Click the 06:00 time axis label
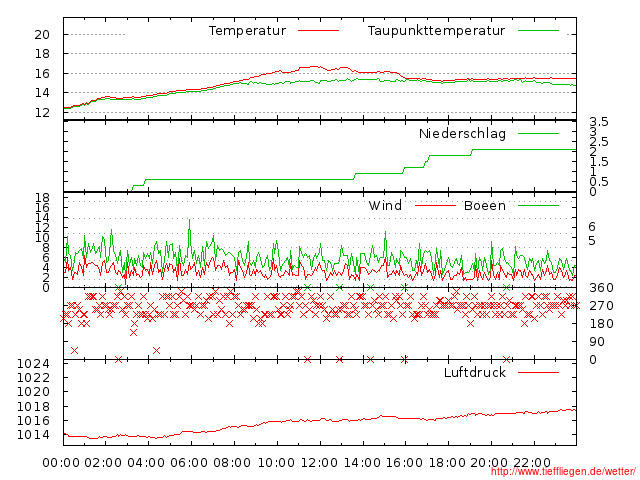640x480 pixels. pos(189,463)
